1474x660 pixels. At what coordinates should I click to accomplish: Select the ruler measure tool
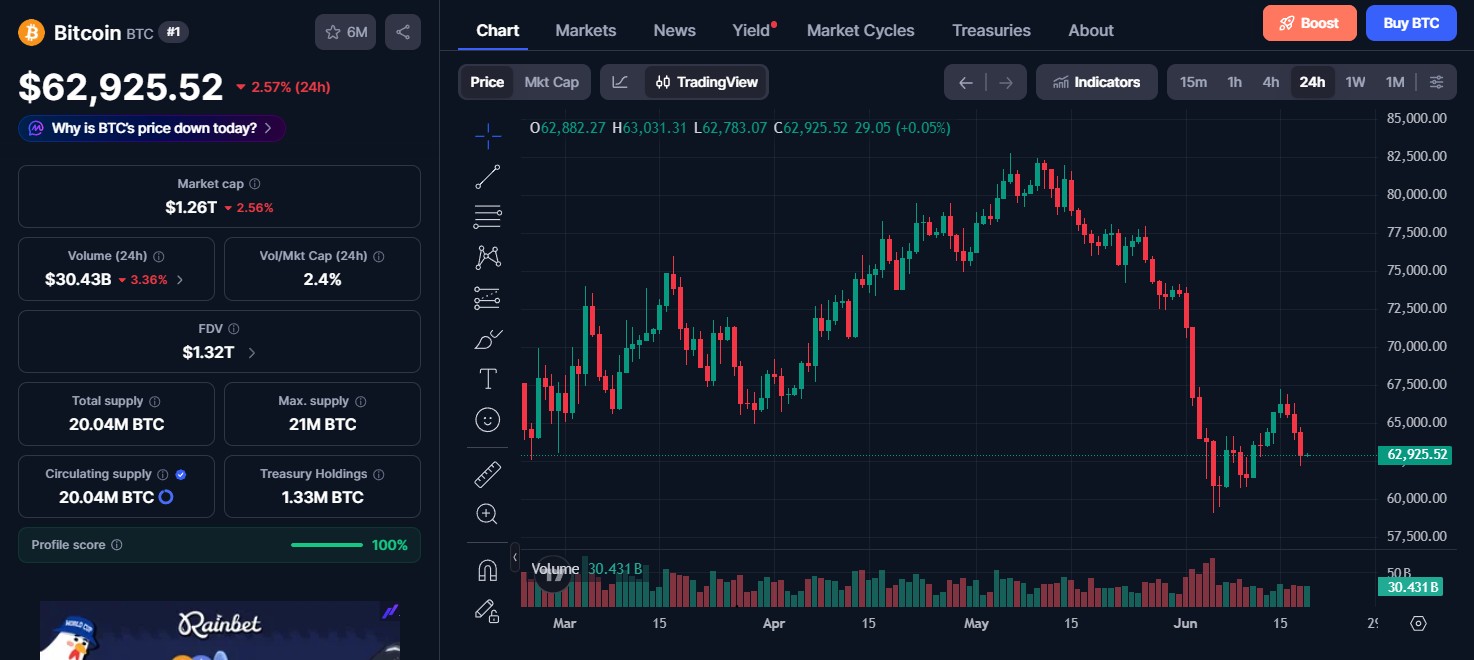pos(488,473)
